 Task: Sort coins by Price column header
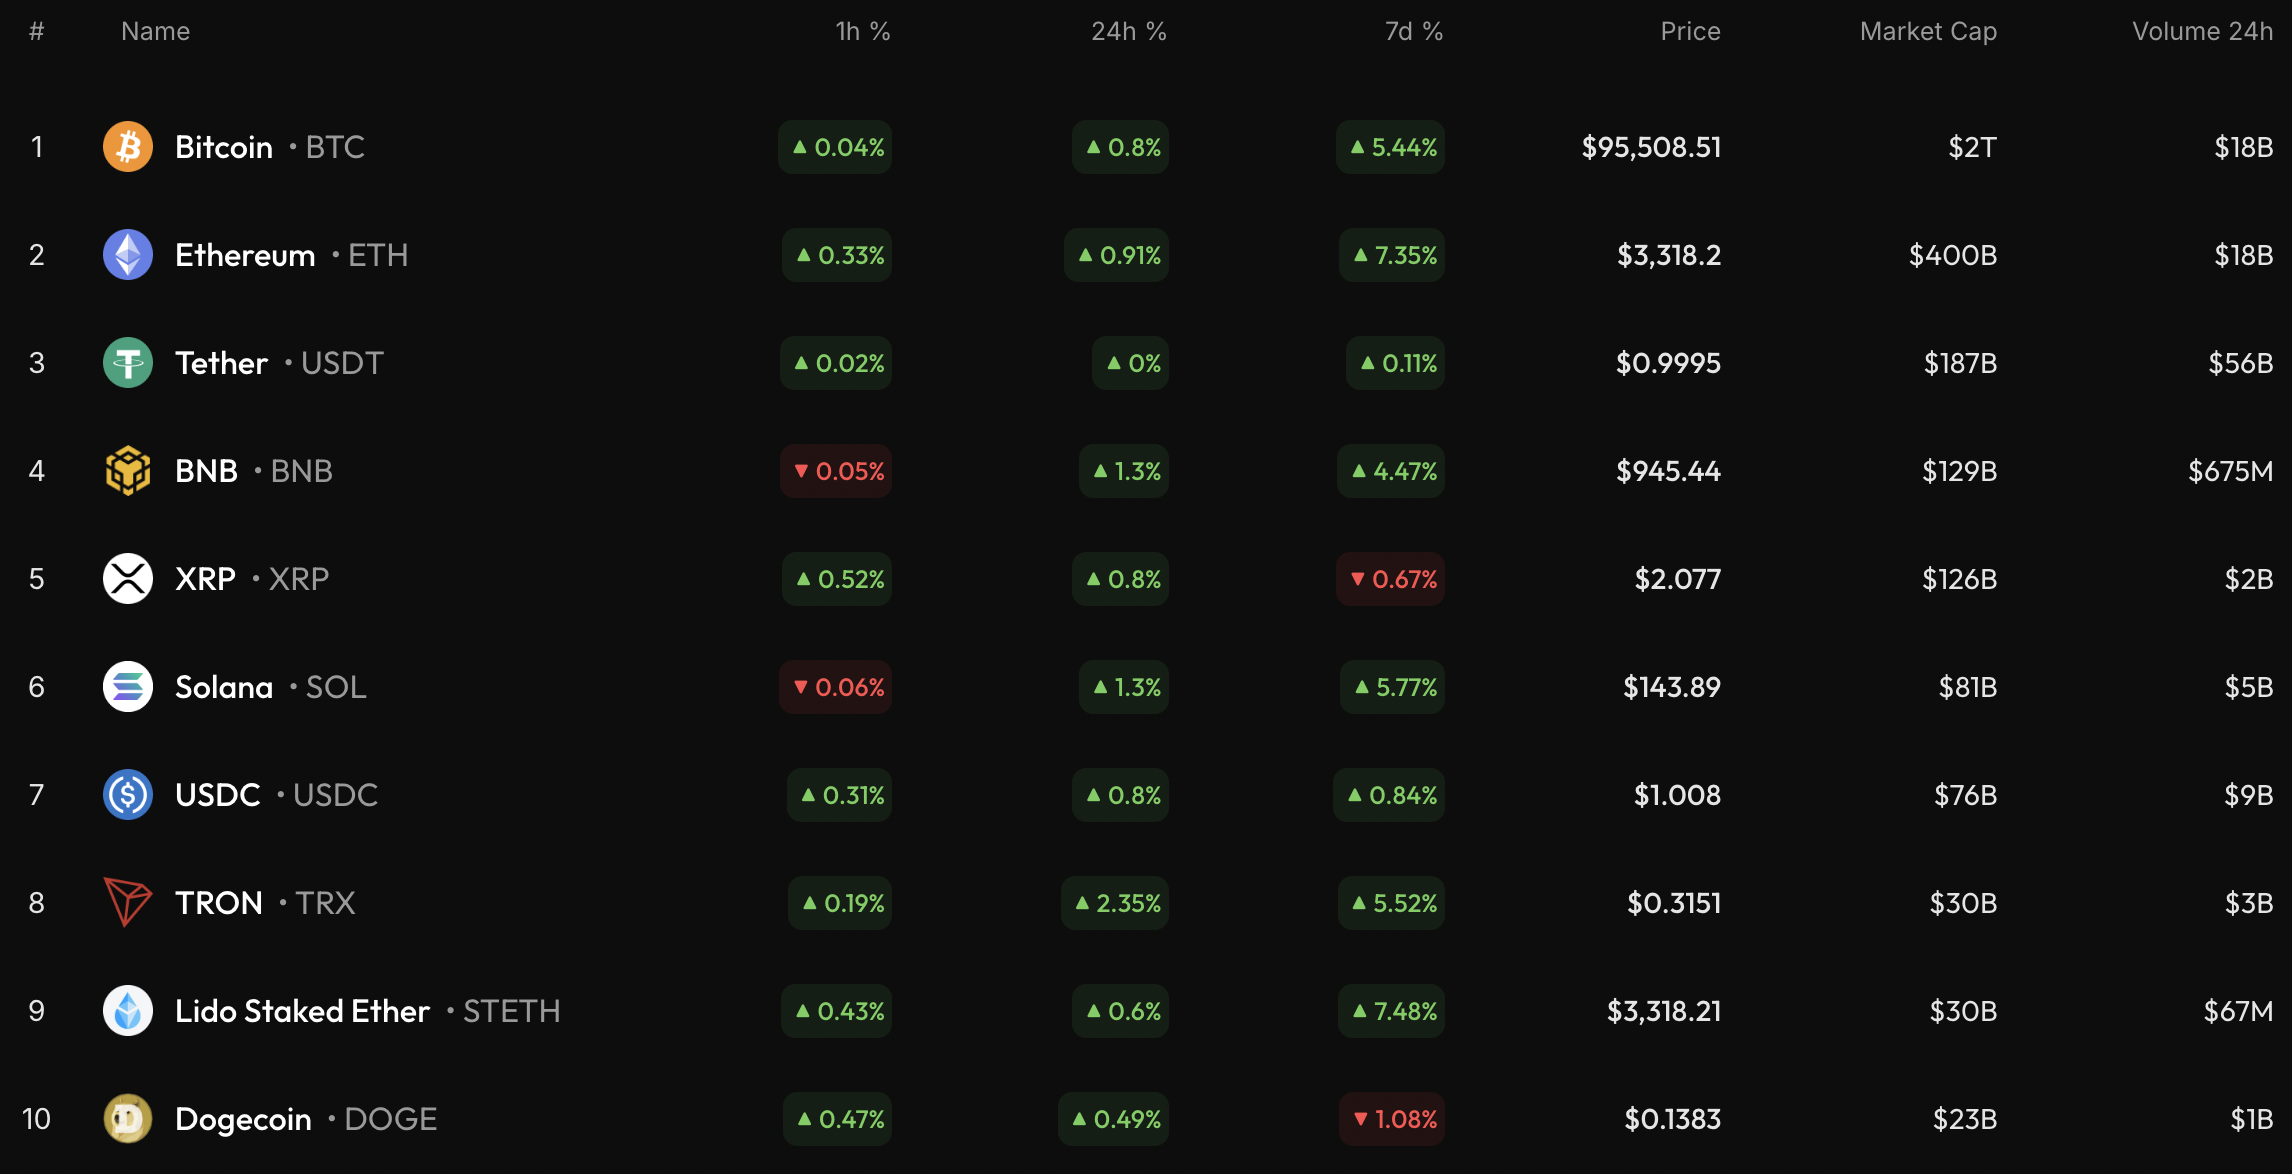[x=1690, y=31]
